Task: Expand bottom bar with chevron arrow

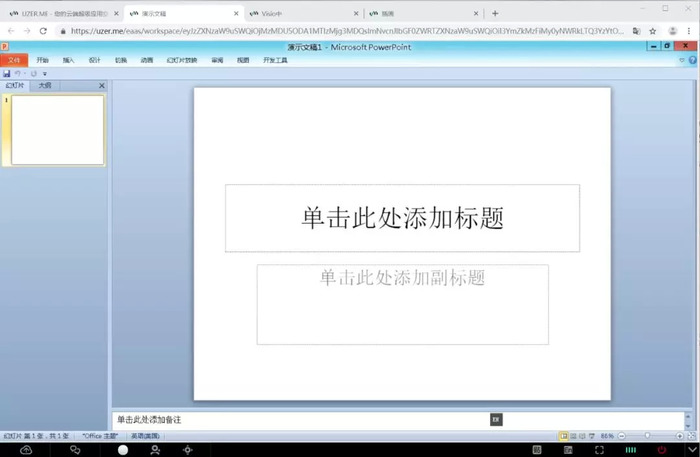Action: point(692,450)
